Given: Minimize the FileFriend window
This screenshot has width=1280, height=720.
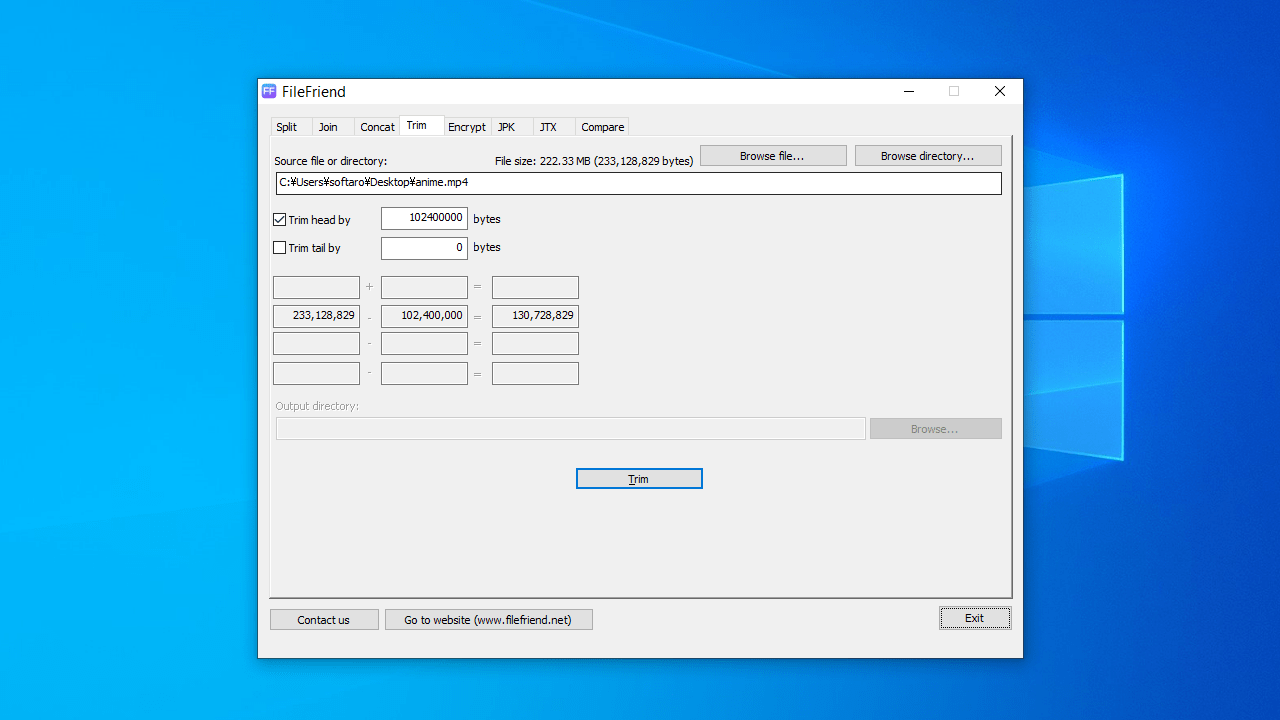Looking at the screenshot, I should 909,91.
